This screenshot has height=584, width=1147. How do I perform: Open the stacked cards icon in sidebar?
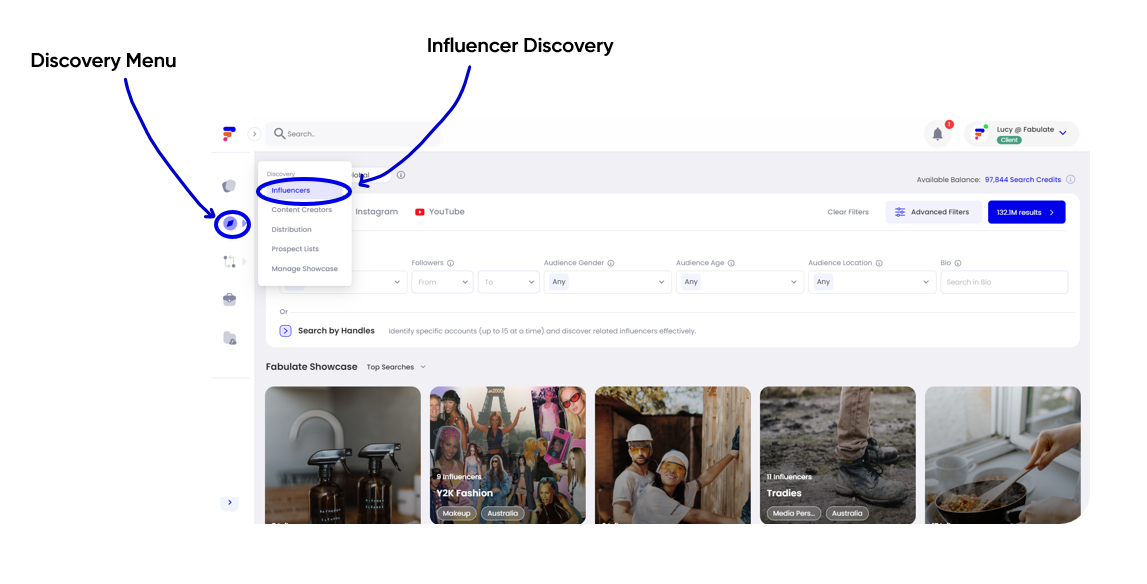[x=229, y=186]
